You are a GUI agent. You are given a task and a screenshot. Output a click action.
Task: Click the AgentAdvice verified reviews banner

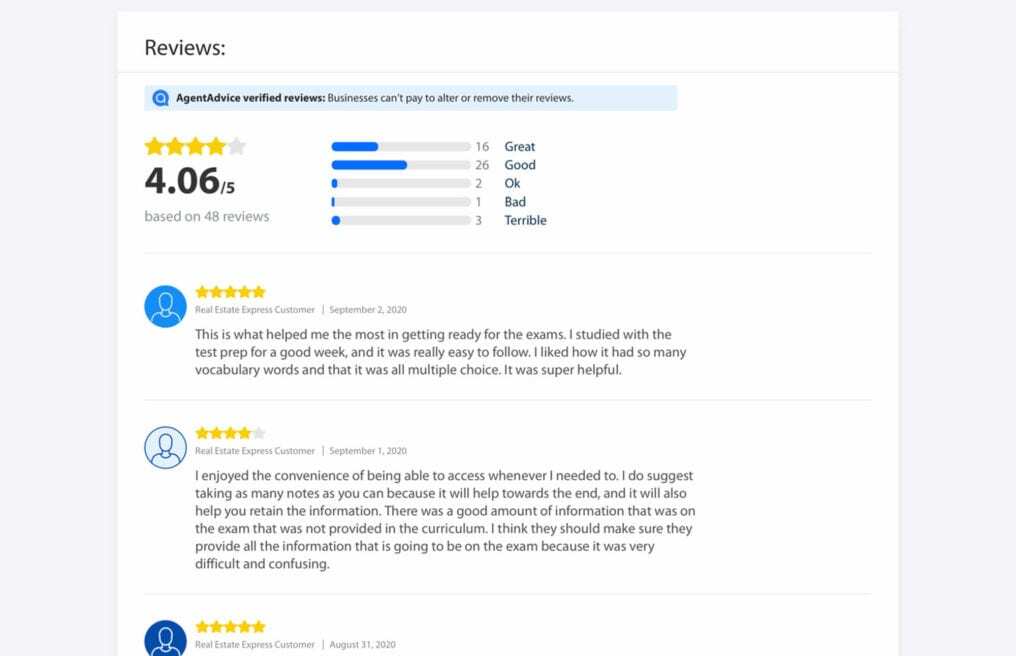coord(410,98)
